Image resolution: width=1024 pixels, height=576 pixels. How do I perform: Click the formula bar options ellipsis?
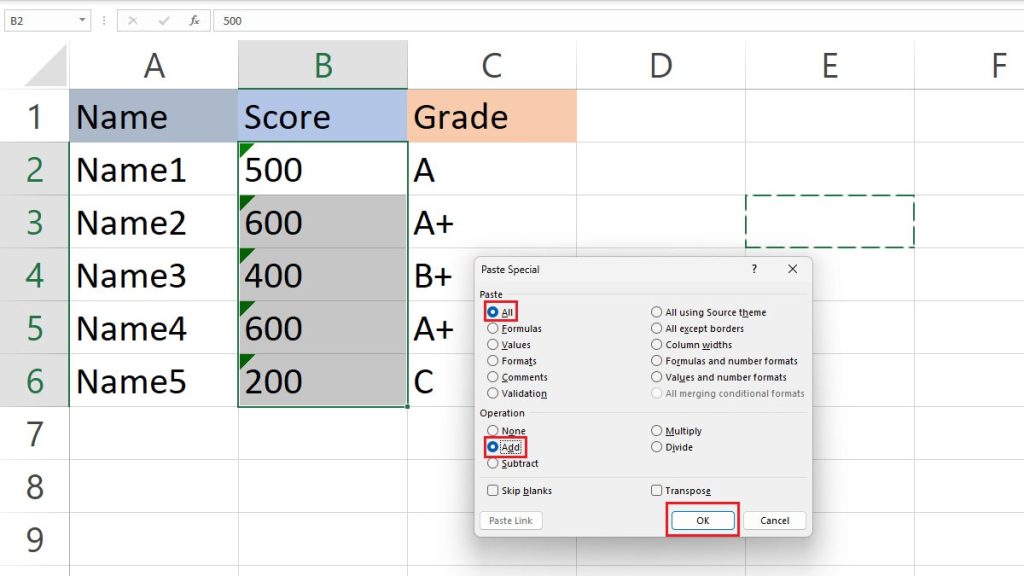click(x=104, y=20)
